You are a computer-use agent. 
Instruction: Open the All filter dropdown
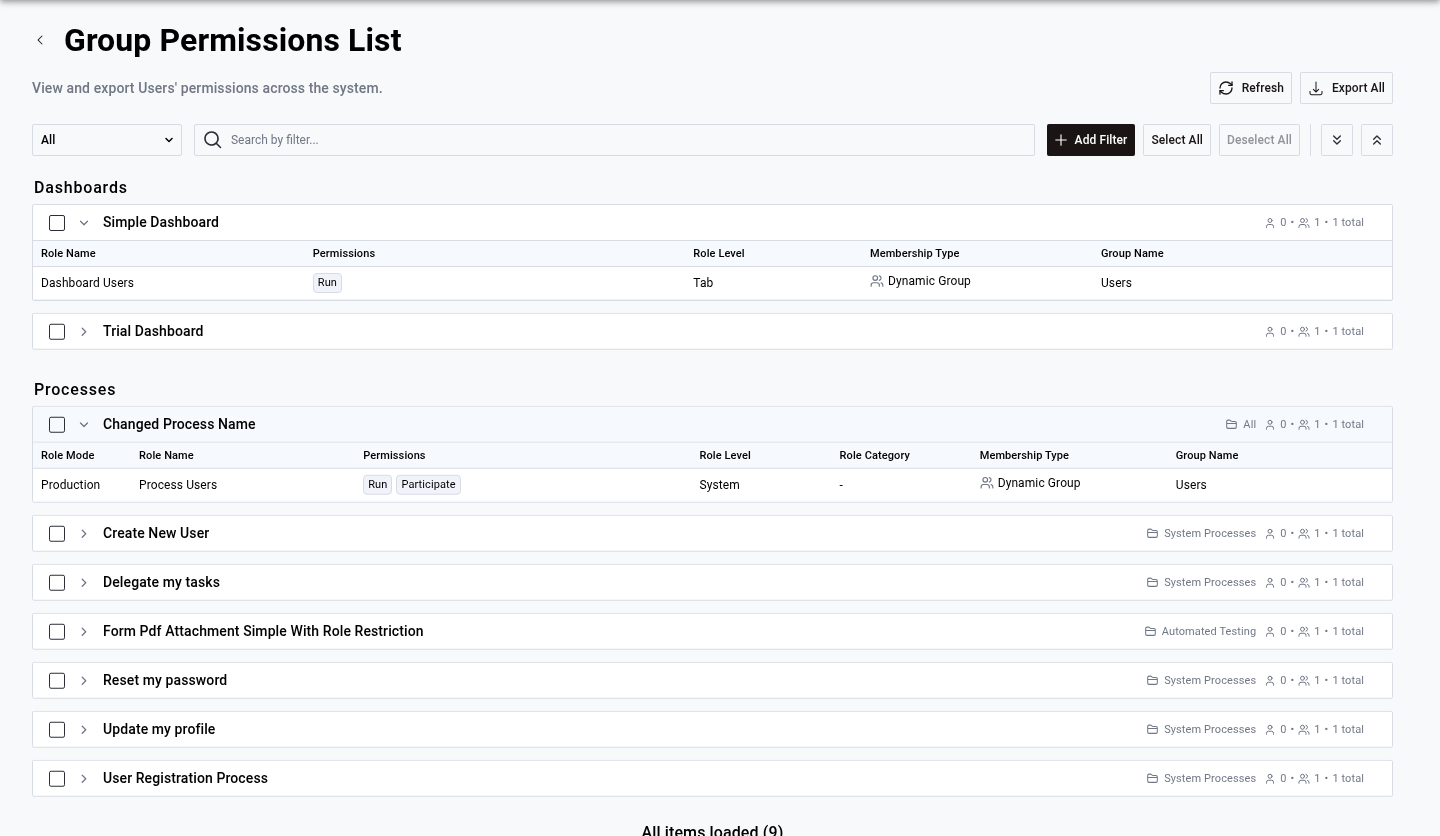[106, 139]
